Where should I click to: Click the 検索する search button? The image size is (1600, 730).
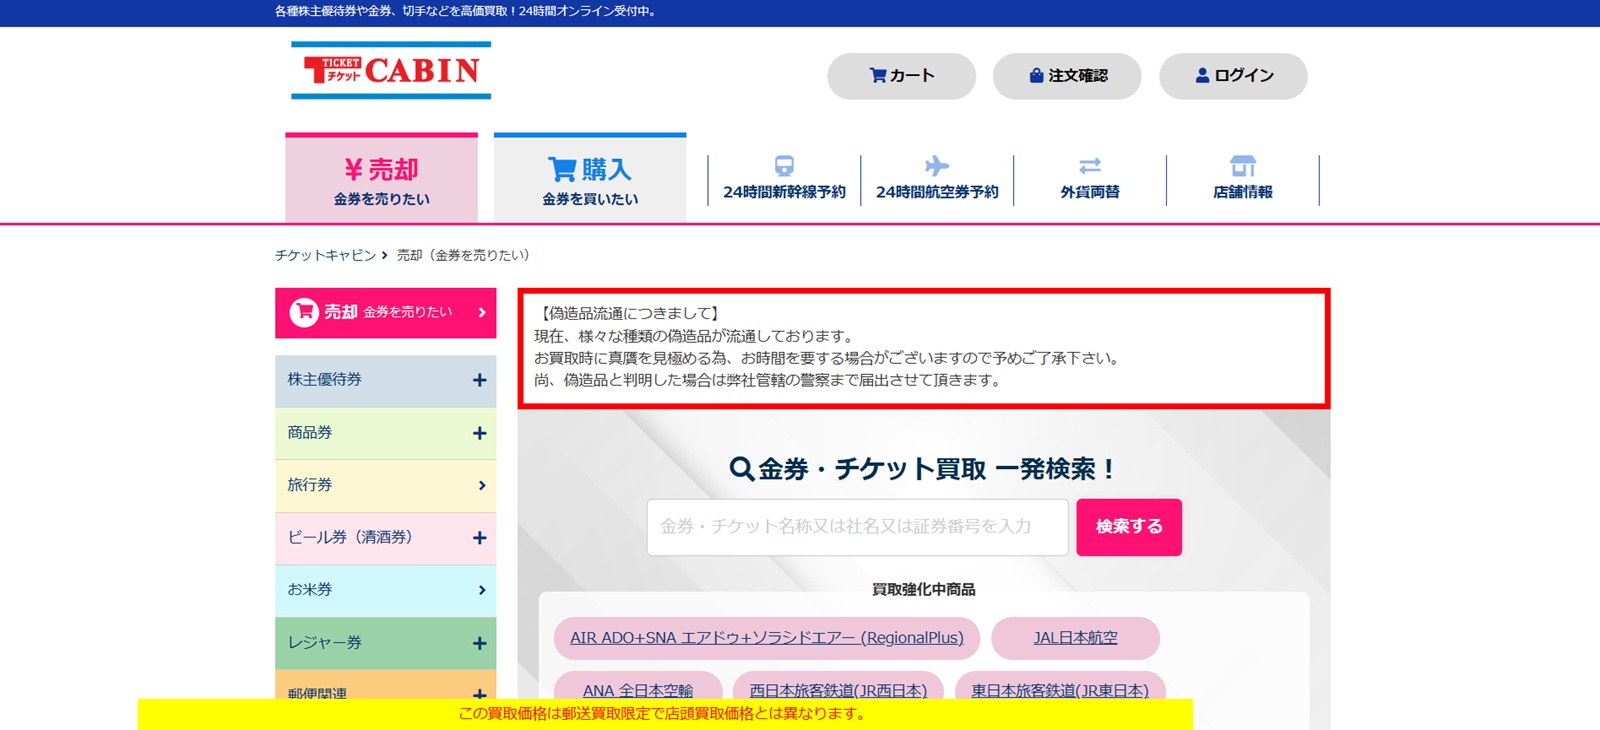(x=1129, y=527)
